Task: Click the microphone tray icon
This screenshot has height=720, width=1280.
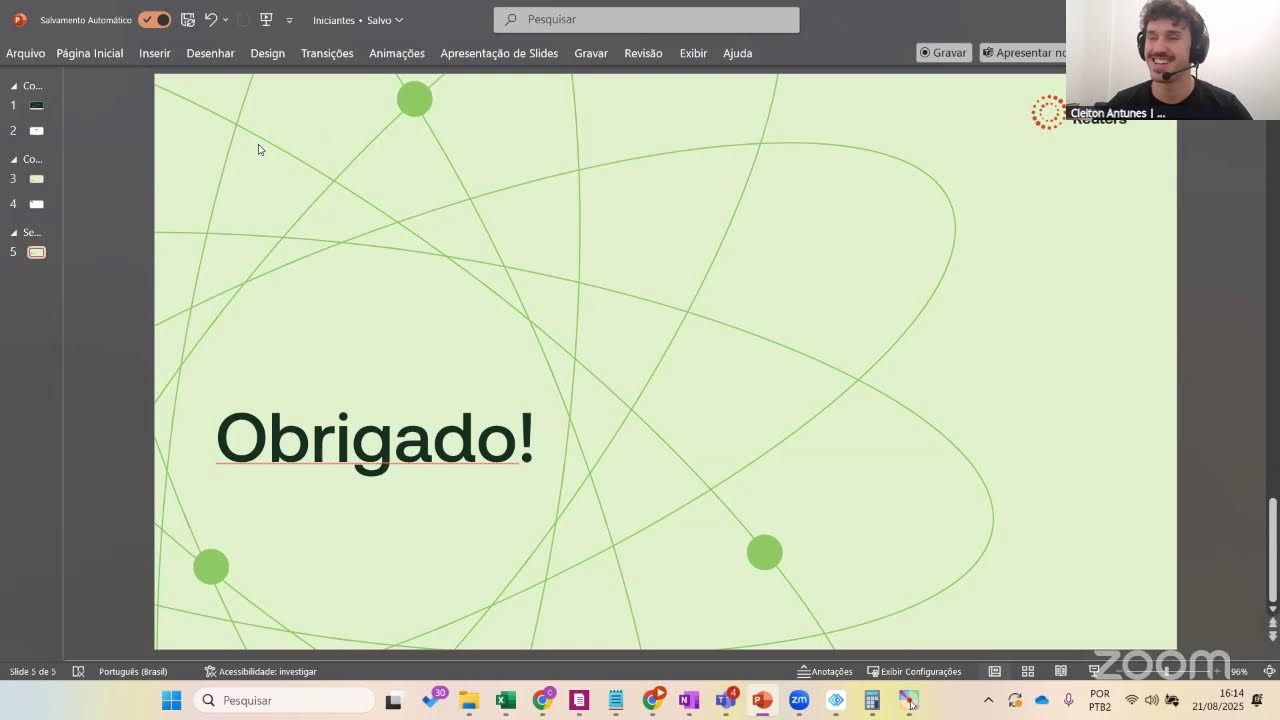Action: pyautogui.click(x=1069, y=700)
